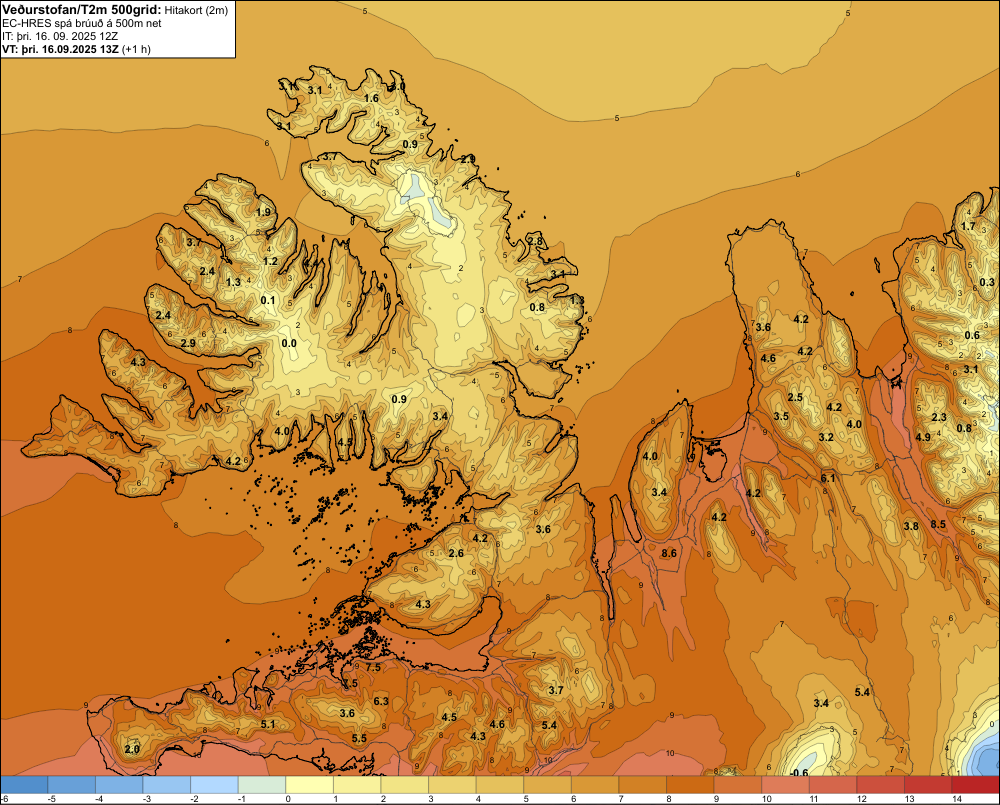Screen dimensions: 1000x805
Task: Click the legend swatch between -1 and 0
Action: pos(262,785)
